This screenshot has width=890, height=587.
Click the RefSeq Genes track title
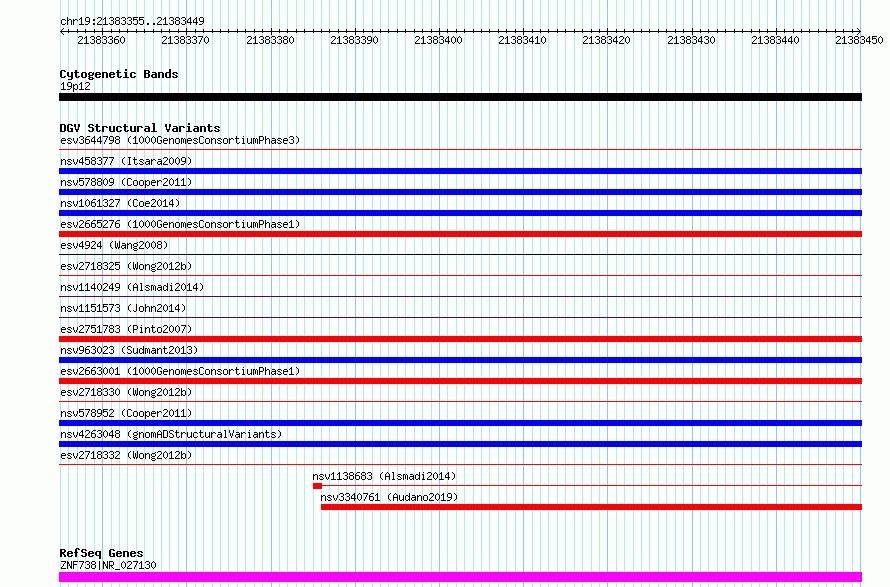click(x=101, y=553)
